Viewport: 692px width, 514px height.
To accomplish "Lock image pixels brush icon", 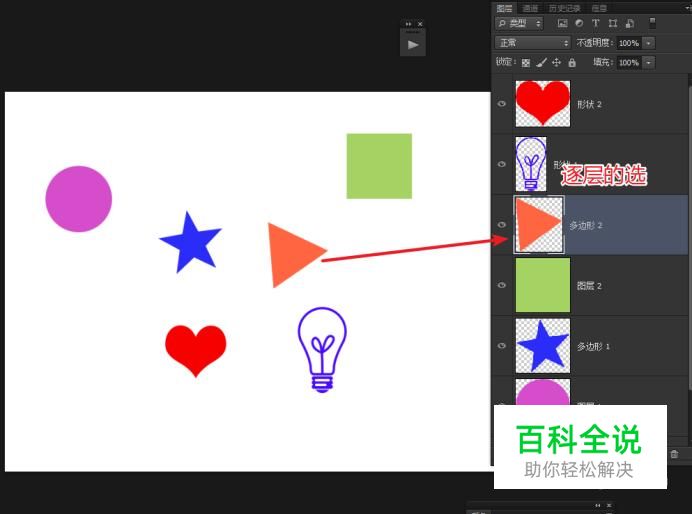I will click(541, 63).
